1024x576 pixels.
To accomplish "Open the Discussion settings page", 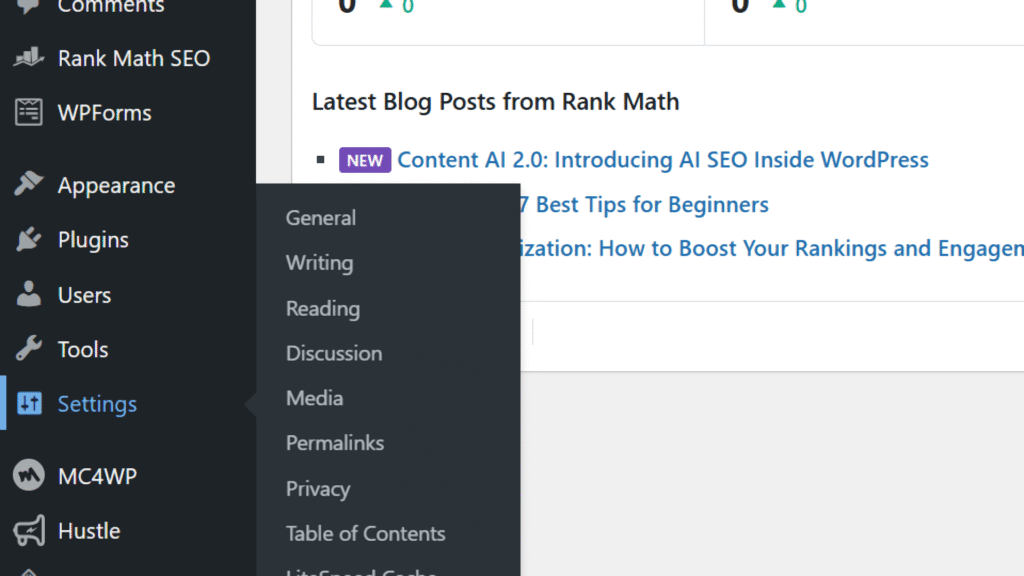I will pos(333,353).
